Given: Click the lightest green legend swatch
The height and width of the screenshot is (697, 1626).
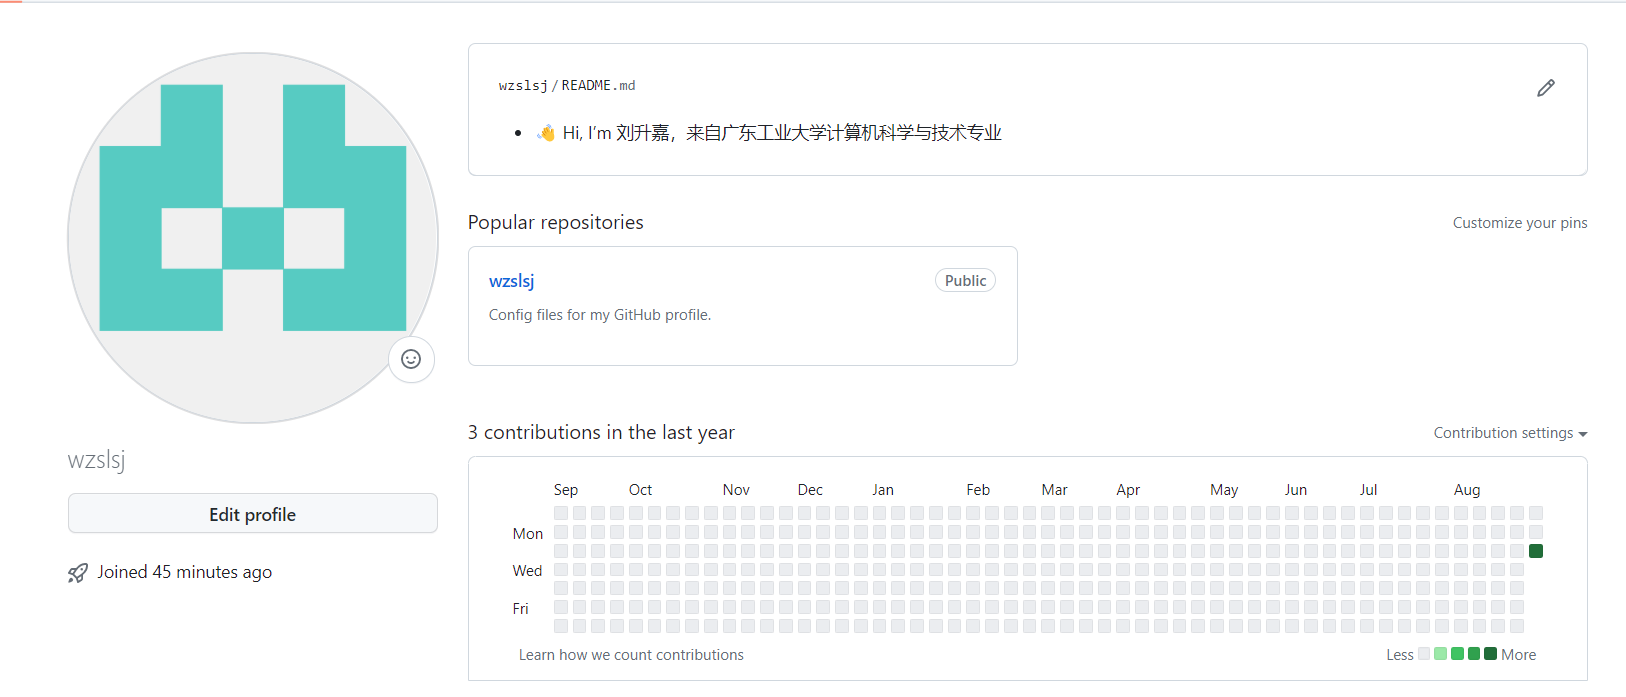Looking at the screenshot, I should pos(1440,654).
